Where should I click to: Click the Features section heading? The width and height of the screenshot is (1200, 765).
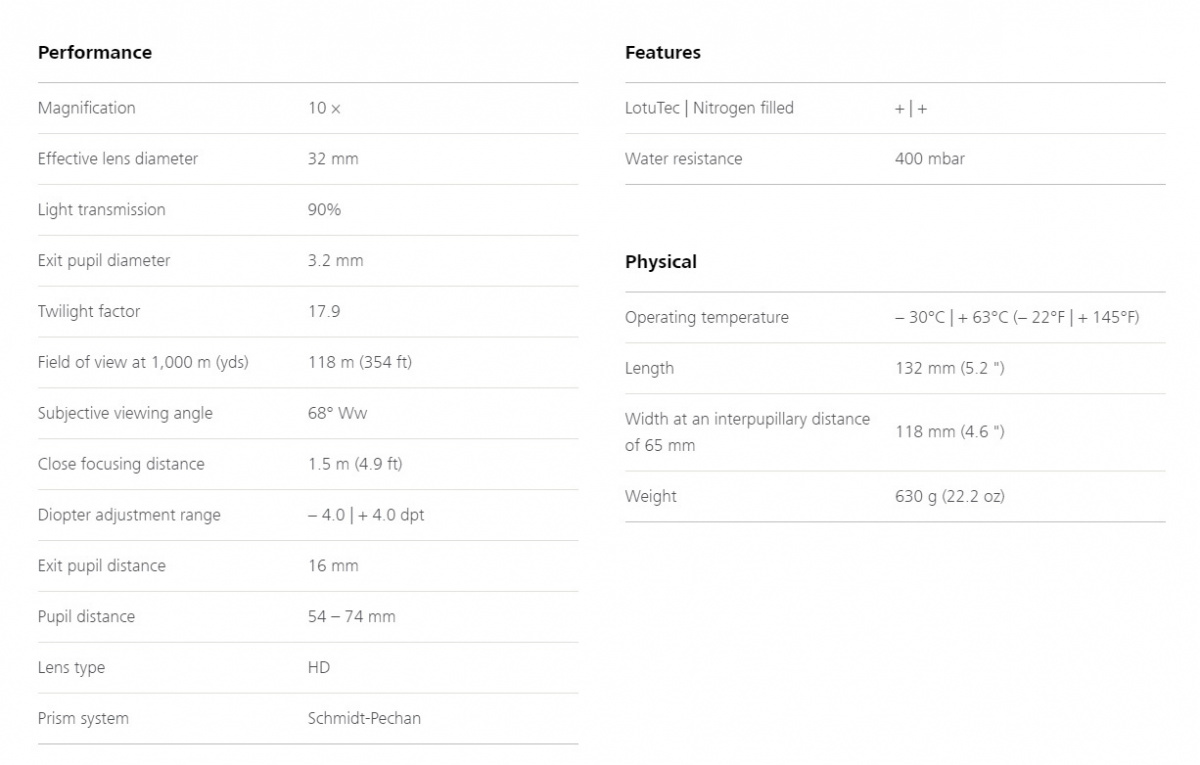point(663,53)
